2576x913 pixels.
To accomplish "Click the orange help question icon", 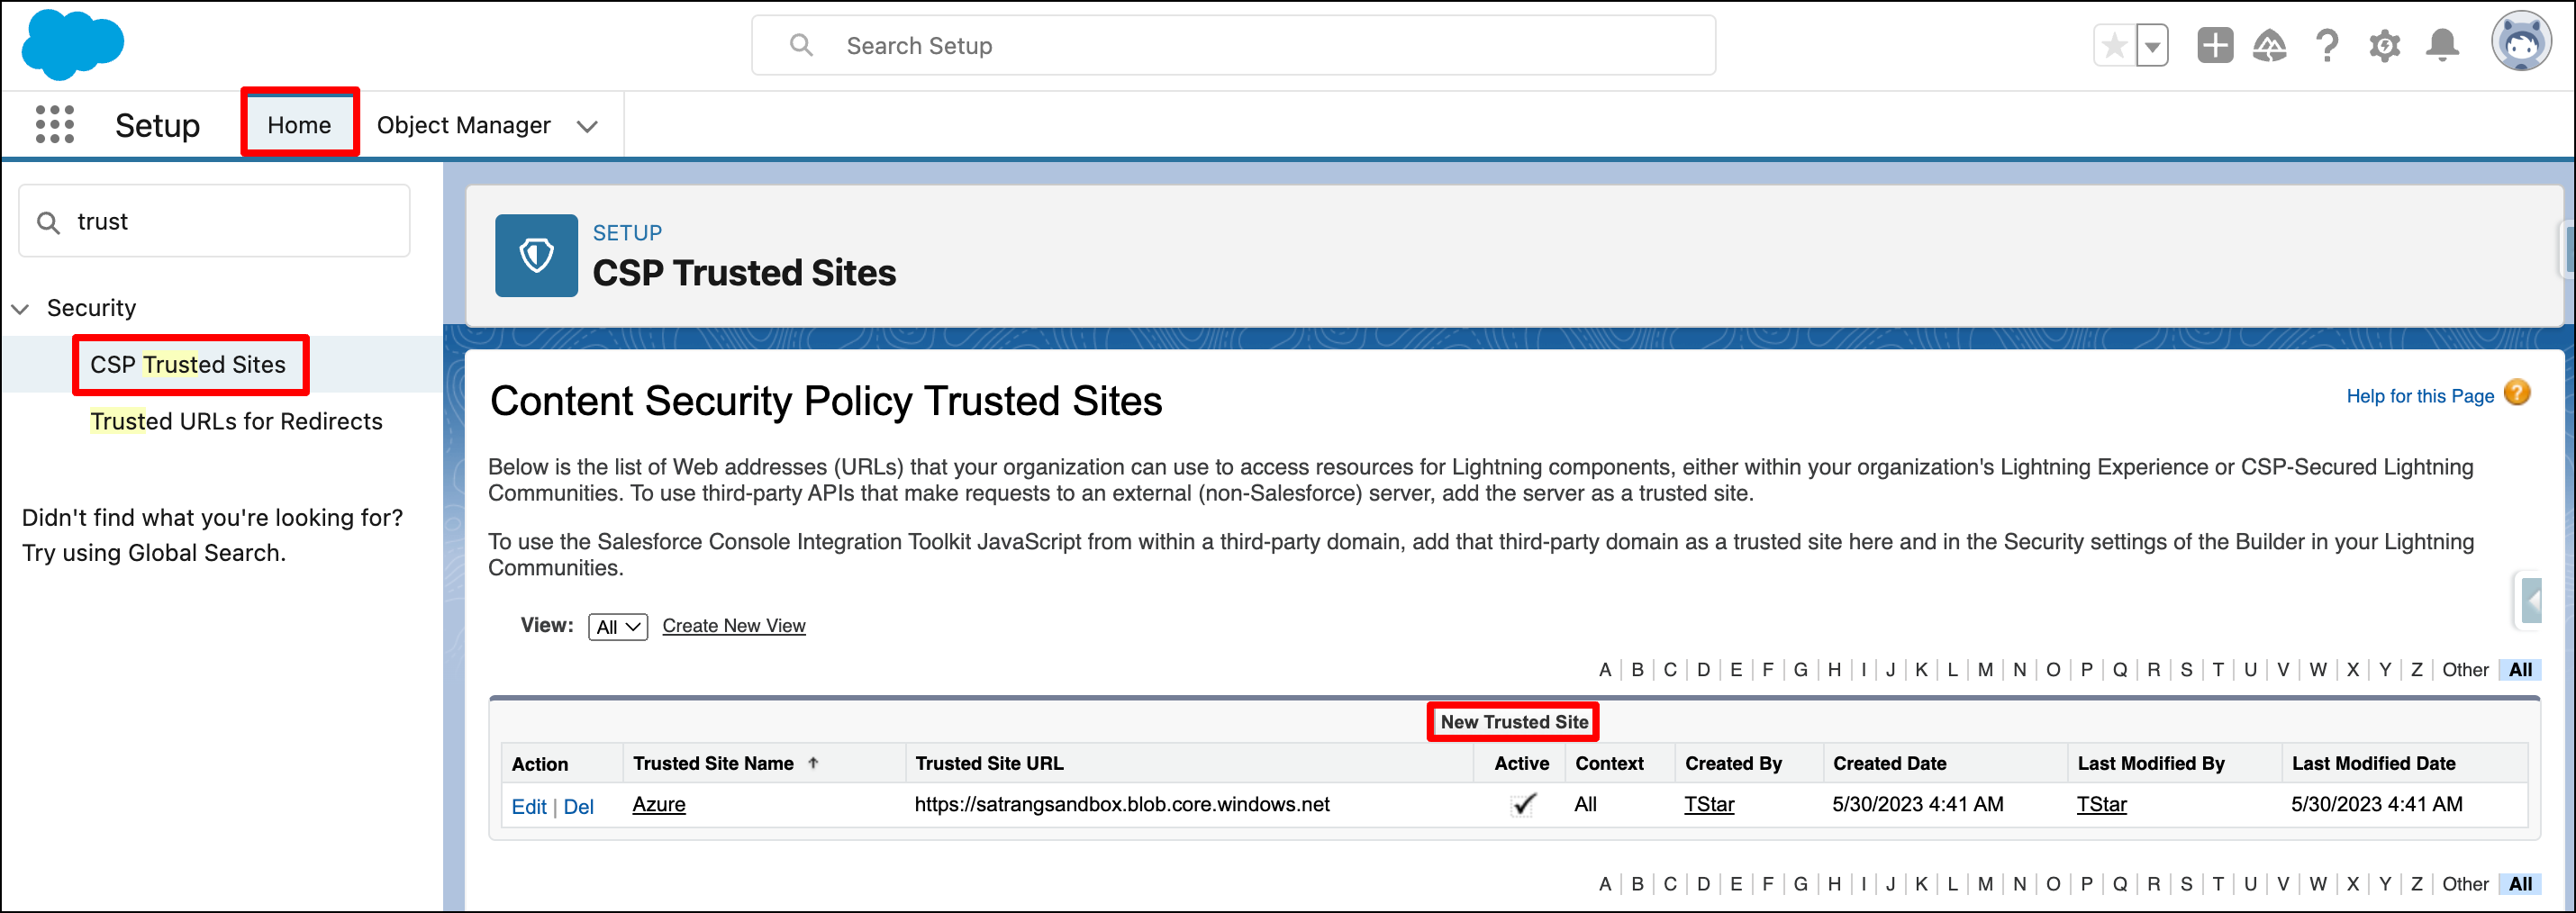I will coord(2517,393).
